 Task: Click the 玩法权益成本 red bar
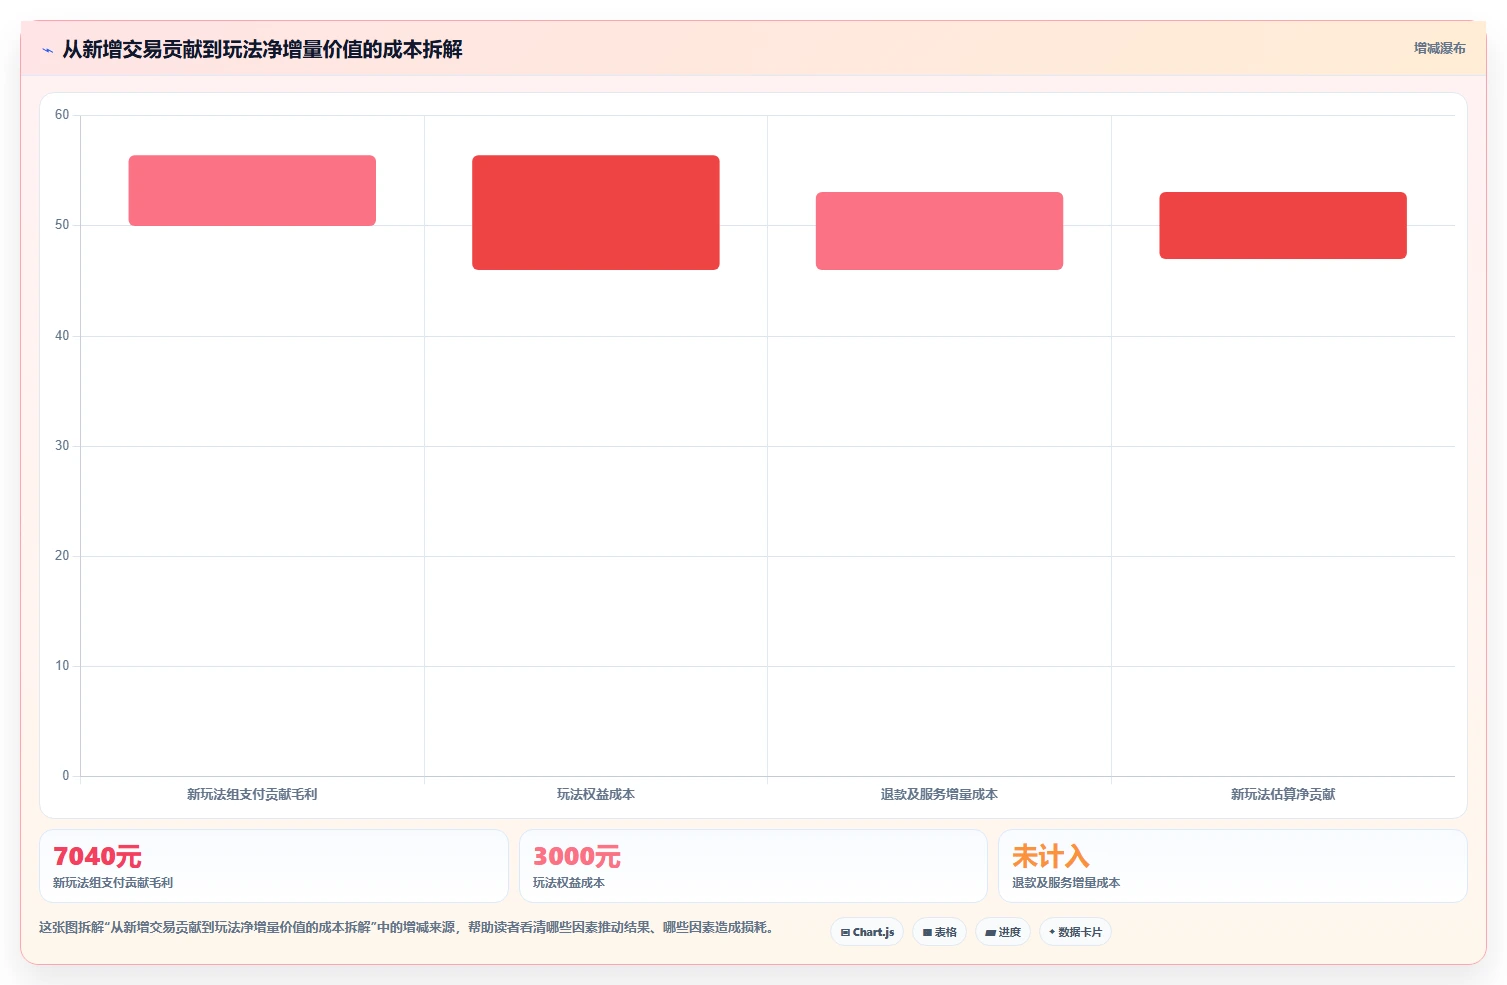596,212
